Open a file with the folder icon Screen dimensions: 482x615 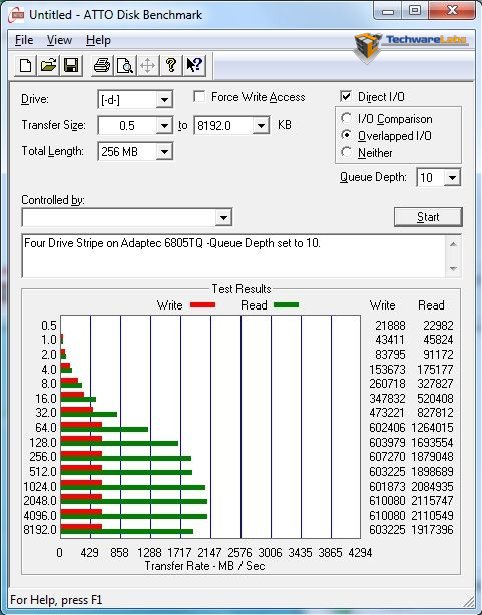coord(48,65)
